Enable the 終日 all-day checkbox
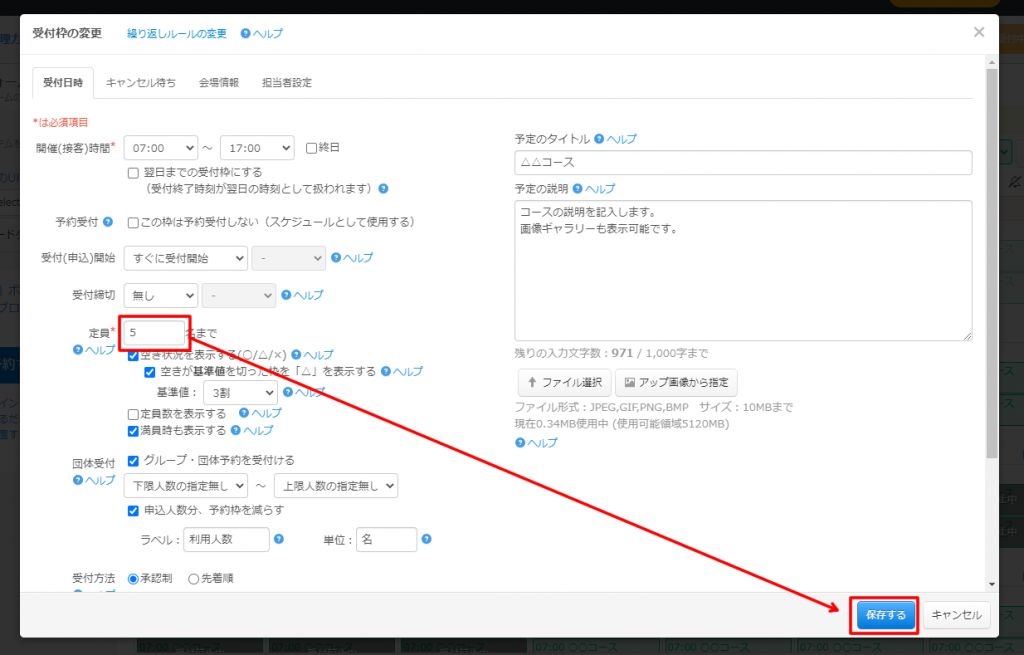Image resolution: width=1024 pixels, height=655 pixels. pyautogui.click(x=311, y=147)
